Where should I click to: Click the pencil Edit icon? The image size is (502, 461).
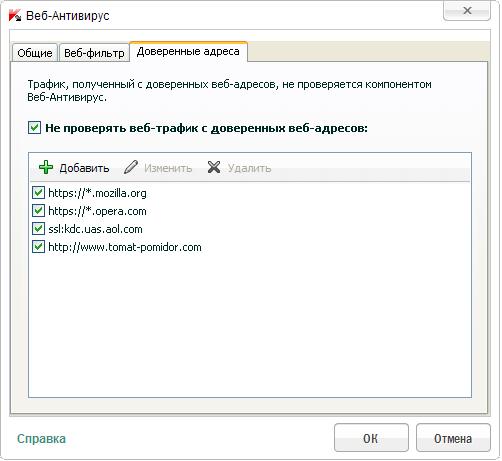[131, 167]
